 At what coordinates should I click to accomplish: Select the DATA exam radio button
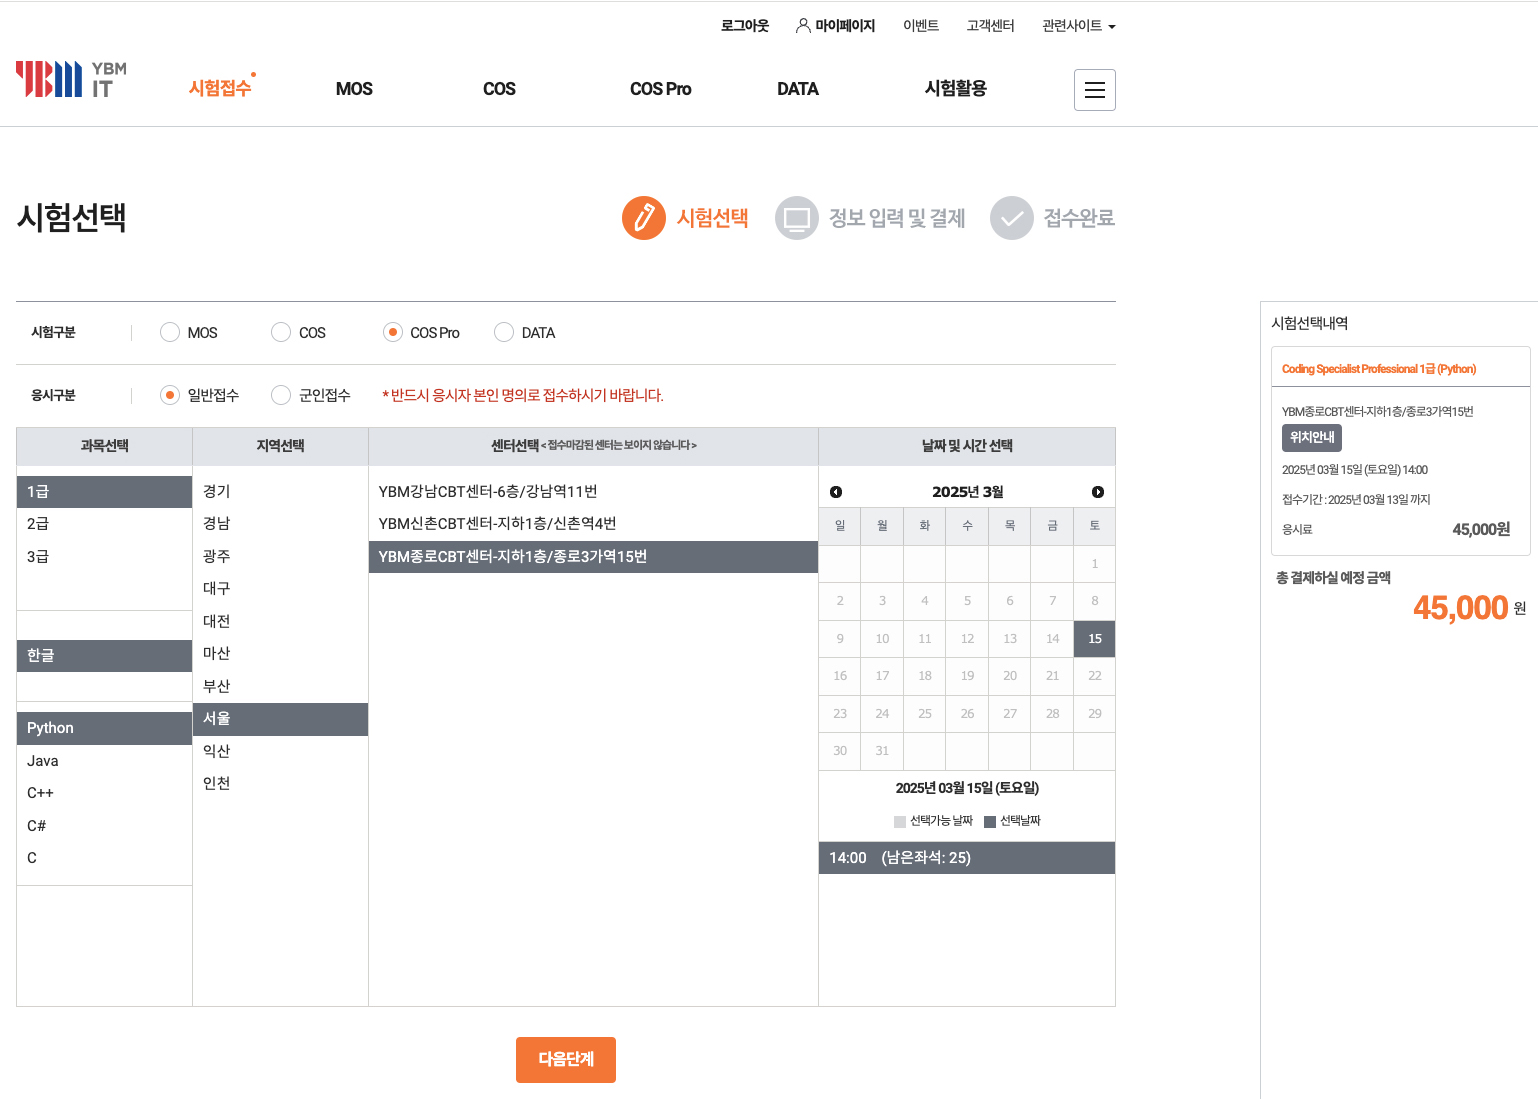[x=504, y=332]
